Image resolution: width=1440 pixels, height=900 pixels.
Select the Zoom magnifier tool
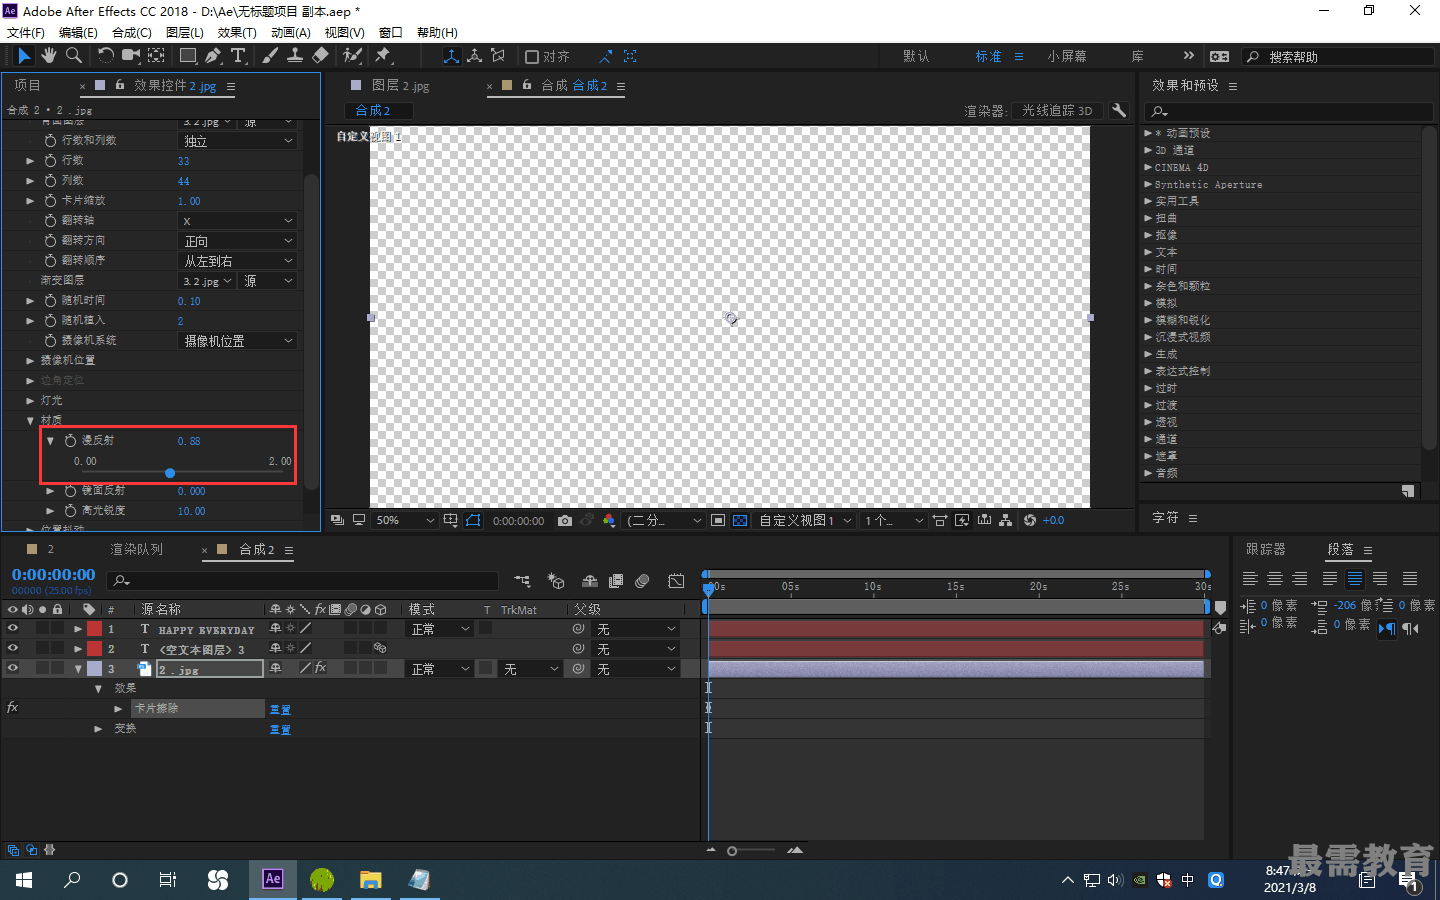[x=73, y=56]
